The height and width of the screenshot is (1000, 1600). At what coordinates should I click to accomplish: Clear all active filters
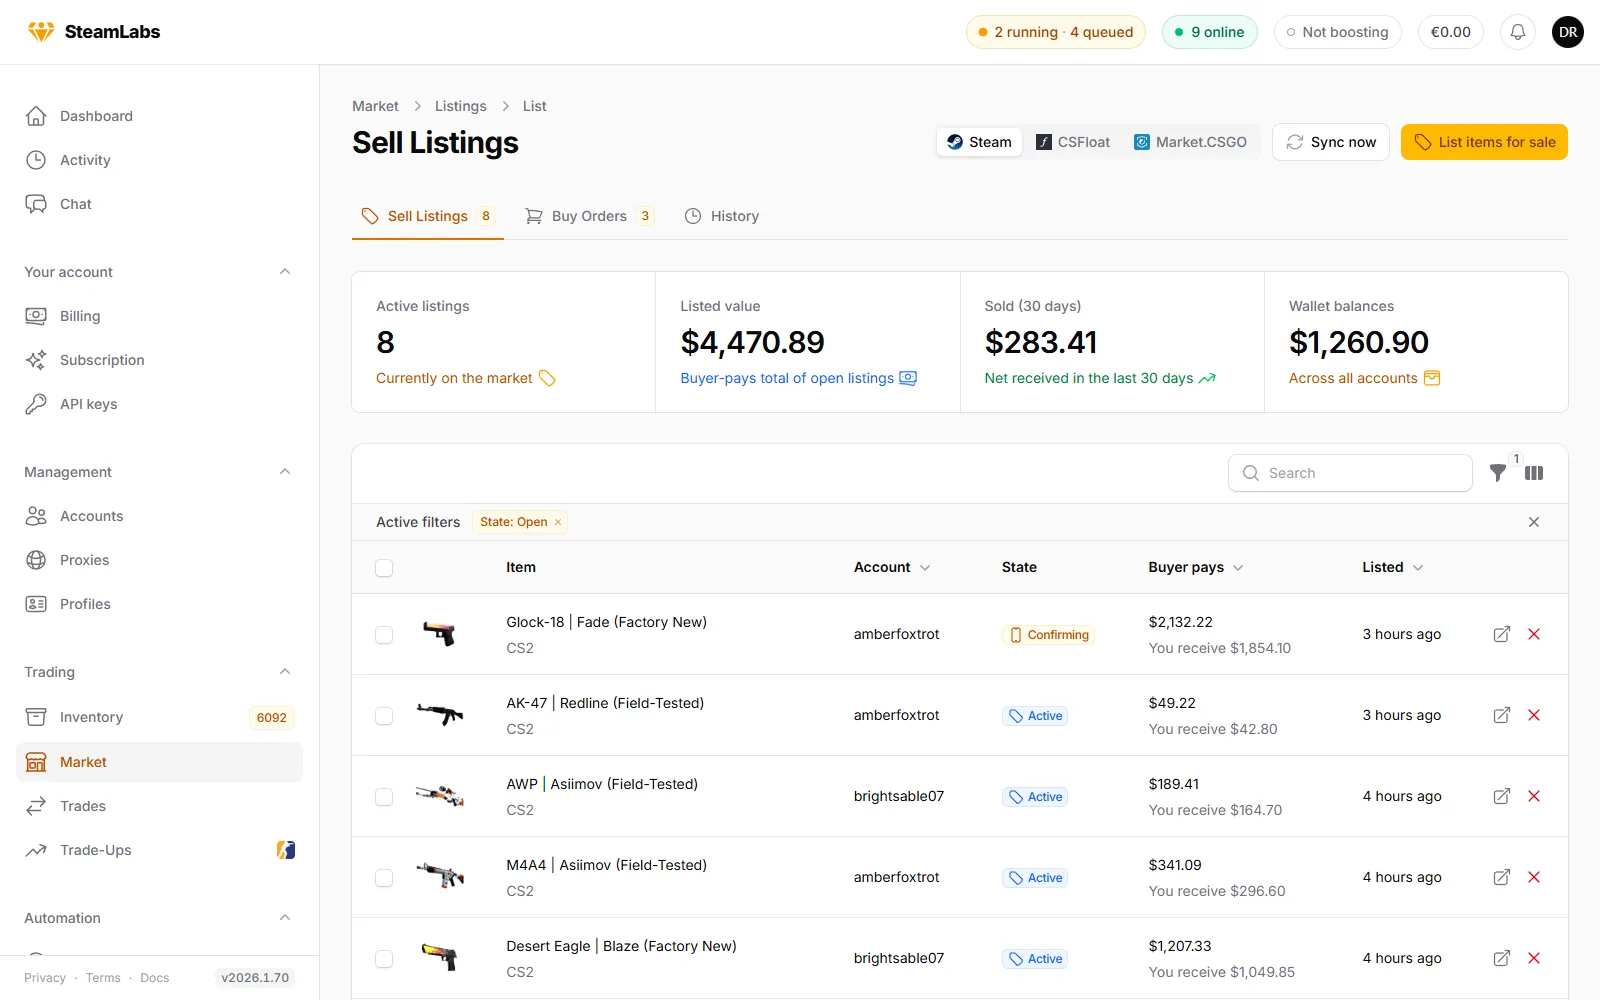click(x=1534, y=522)
